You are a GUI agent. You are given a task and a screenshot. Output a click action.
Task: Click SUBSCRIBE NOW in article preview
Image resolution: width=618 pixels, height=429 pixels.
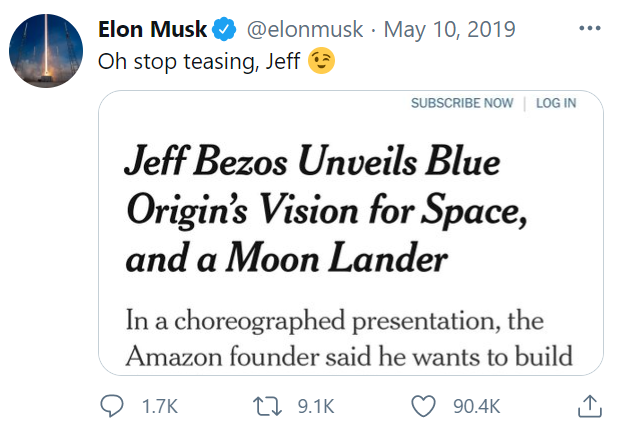coord(462,103)
